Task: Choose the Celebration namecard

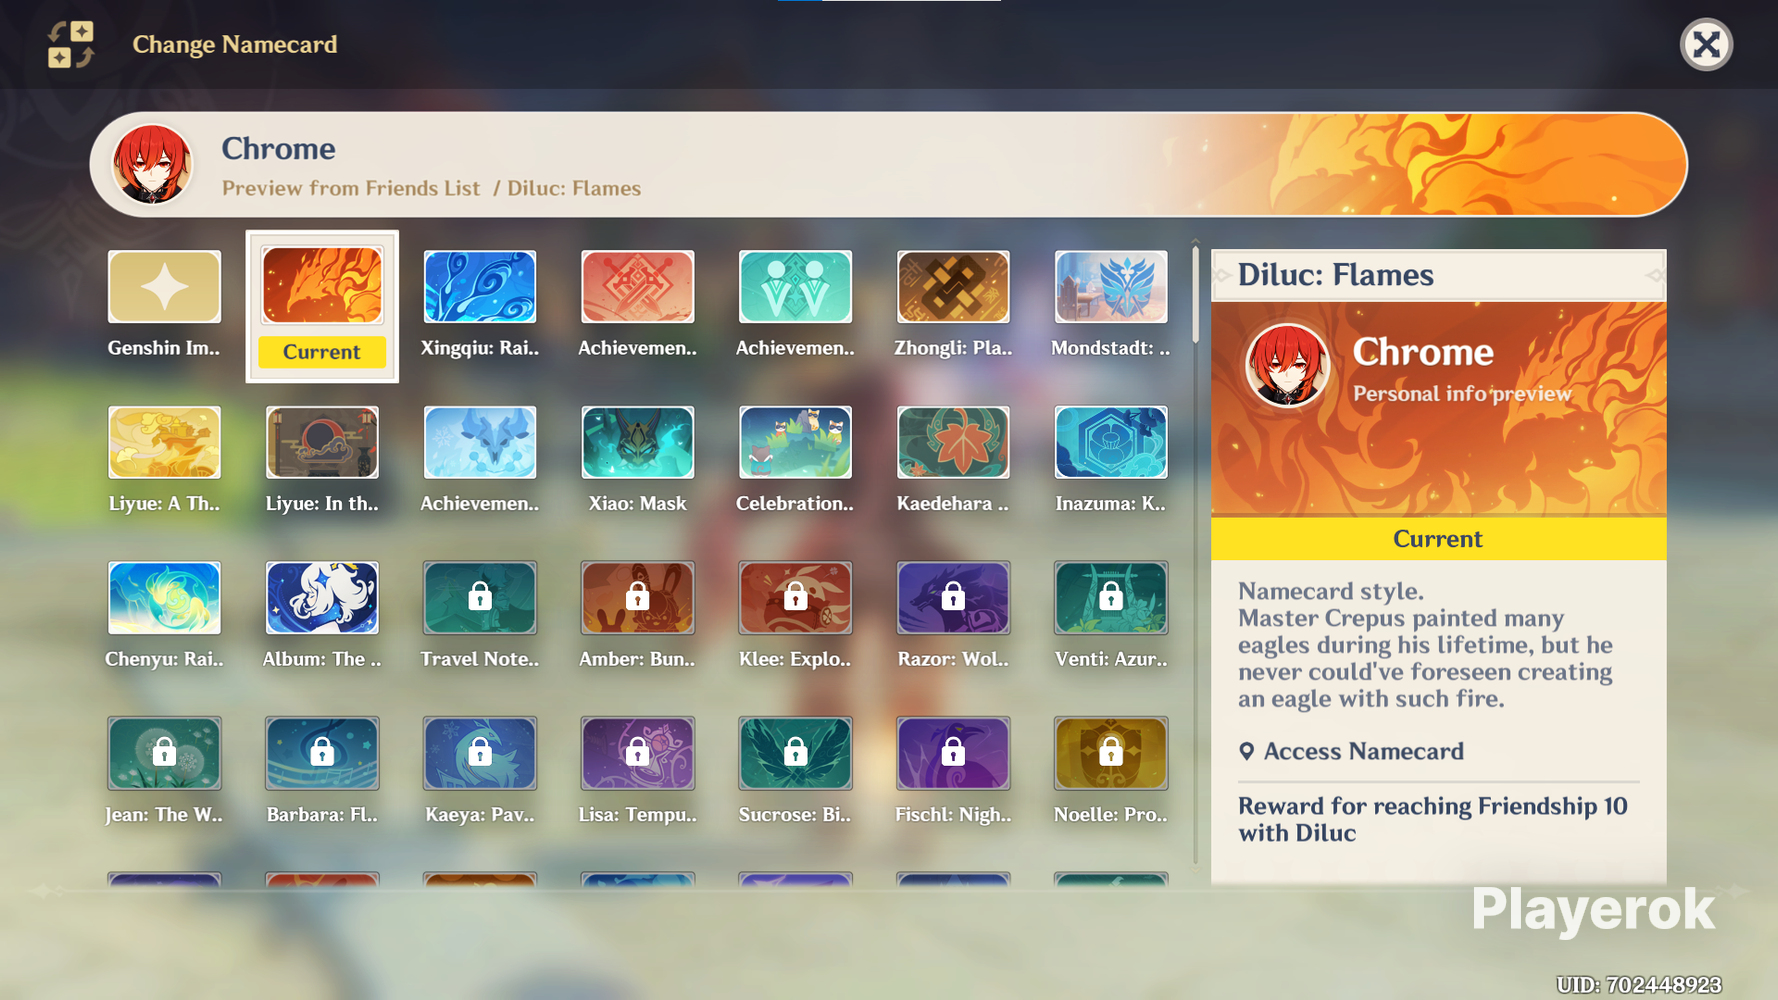Action: [795, 442]
